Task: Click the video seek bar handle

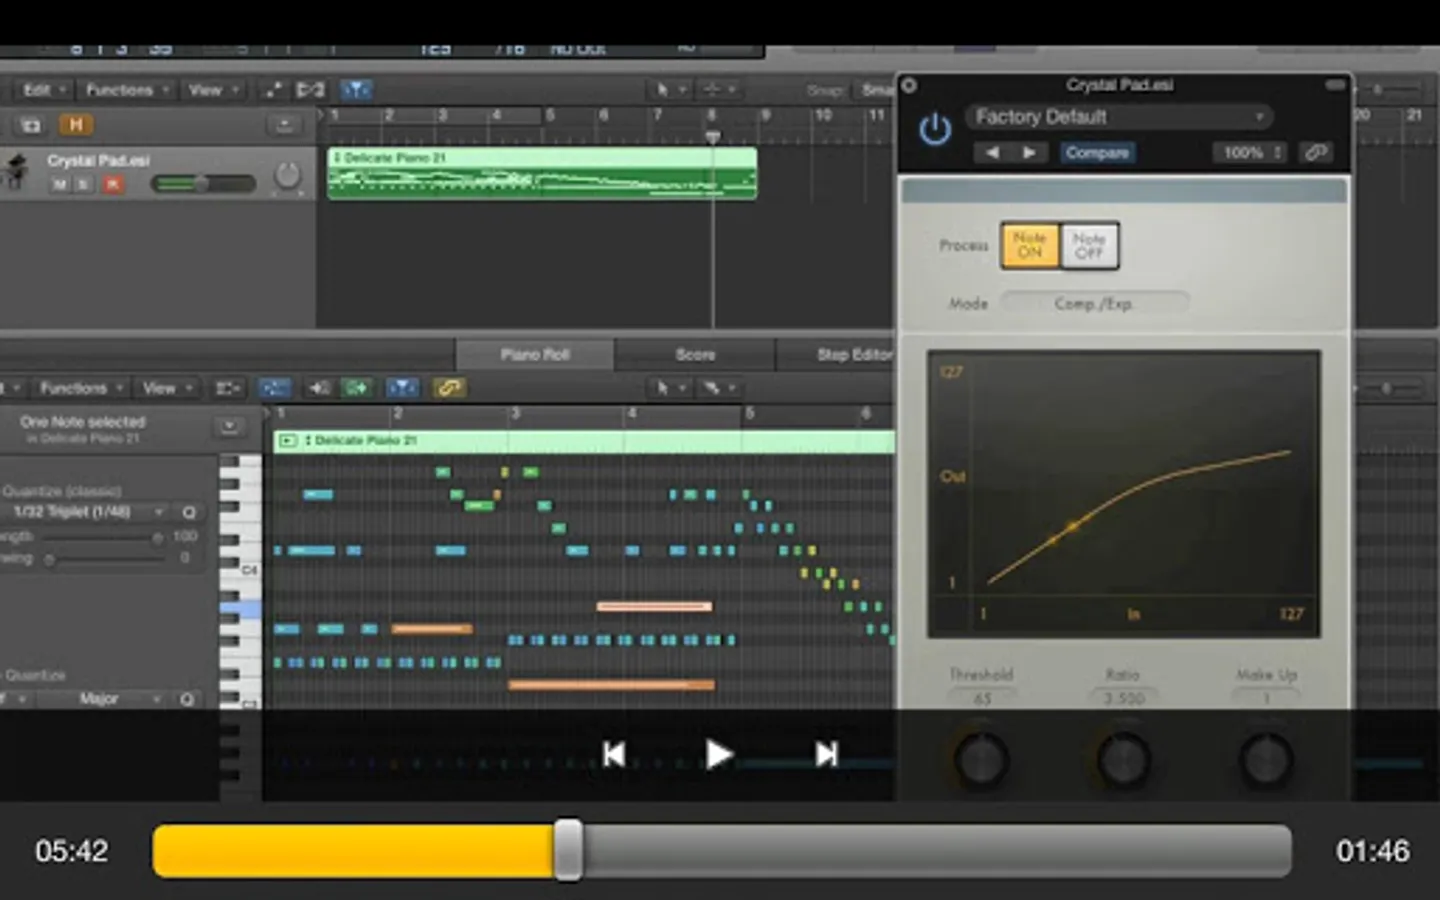Action: (x=568, y=851)
